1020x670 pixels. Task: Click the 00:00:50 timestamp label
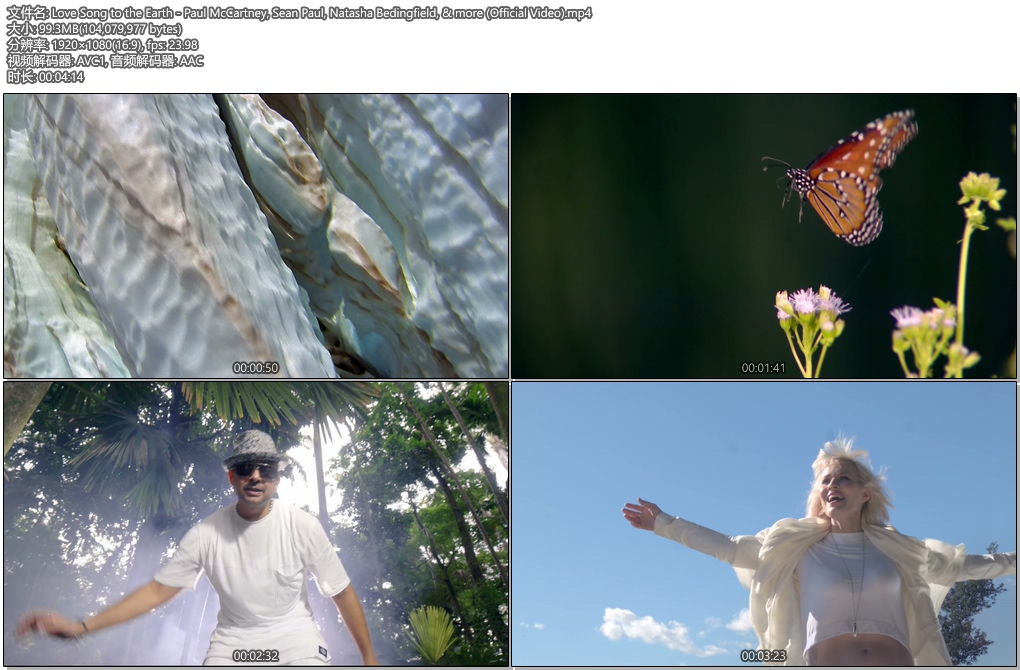[256, 368]
